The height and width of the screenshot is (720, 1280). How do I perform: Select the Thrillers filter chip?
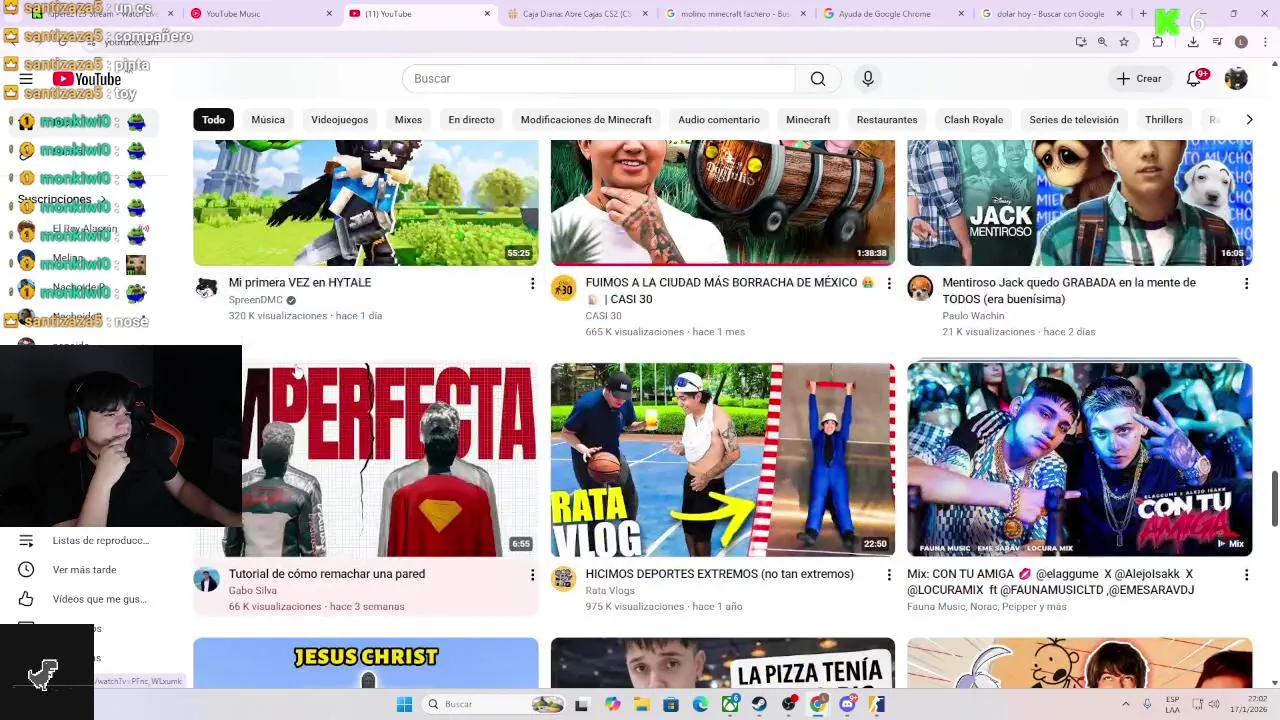(x=1164, y=120)
